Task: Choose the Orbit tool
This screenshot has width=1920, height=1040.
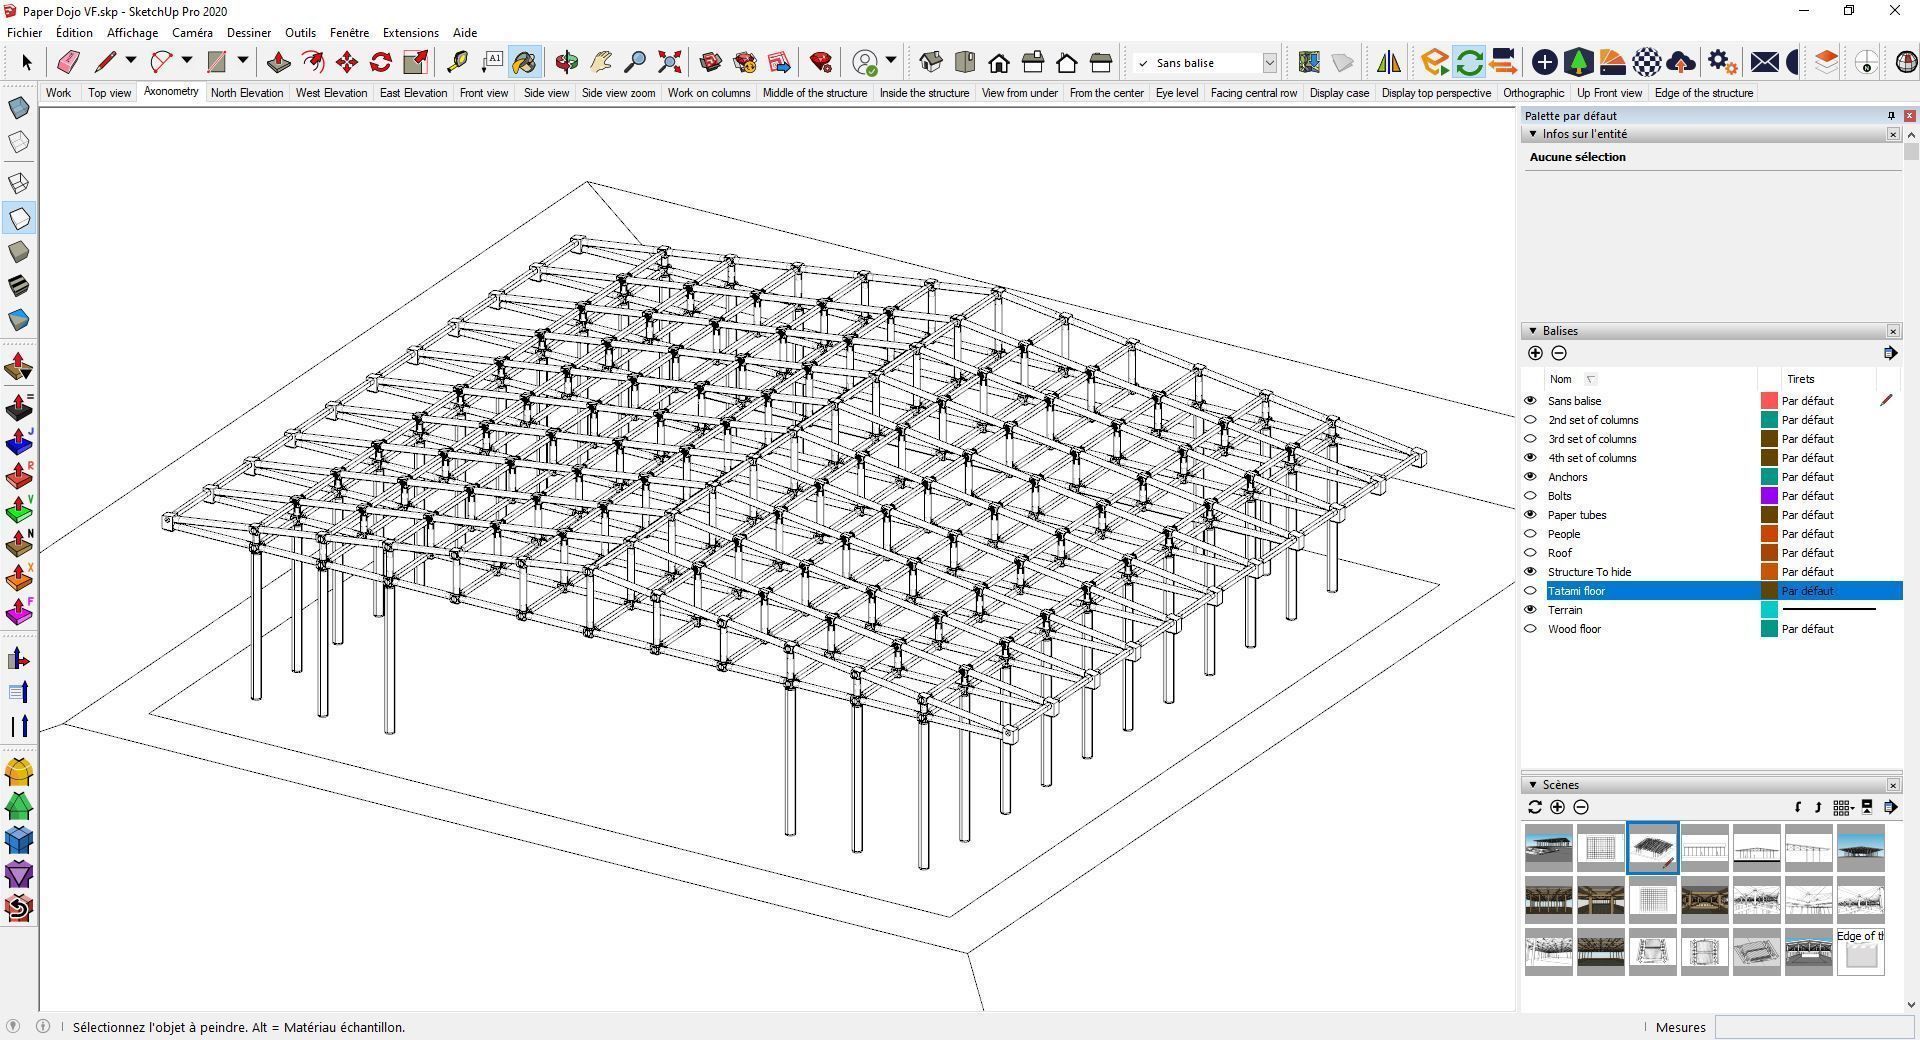Action: [567, 62]
